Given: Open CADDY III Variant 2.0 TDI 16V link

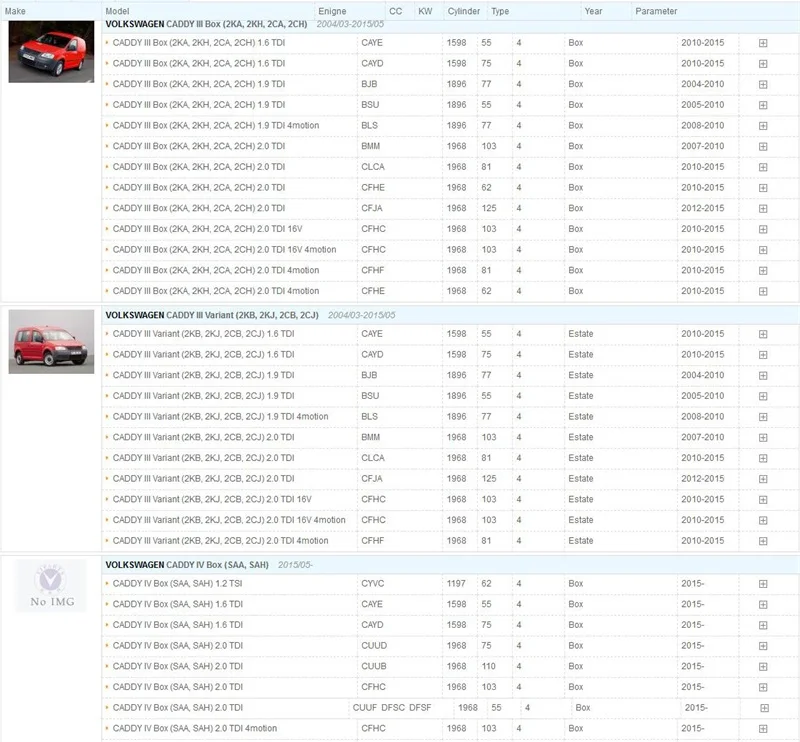Looking at the screenshot, I should click(212, 499).
